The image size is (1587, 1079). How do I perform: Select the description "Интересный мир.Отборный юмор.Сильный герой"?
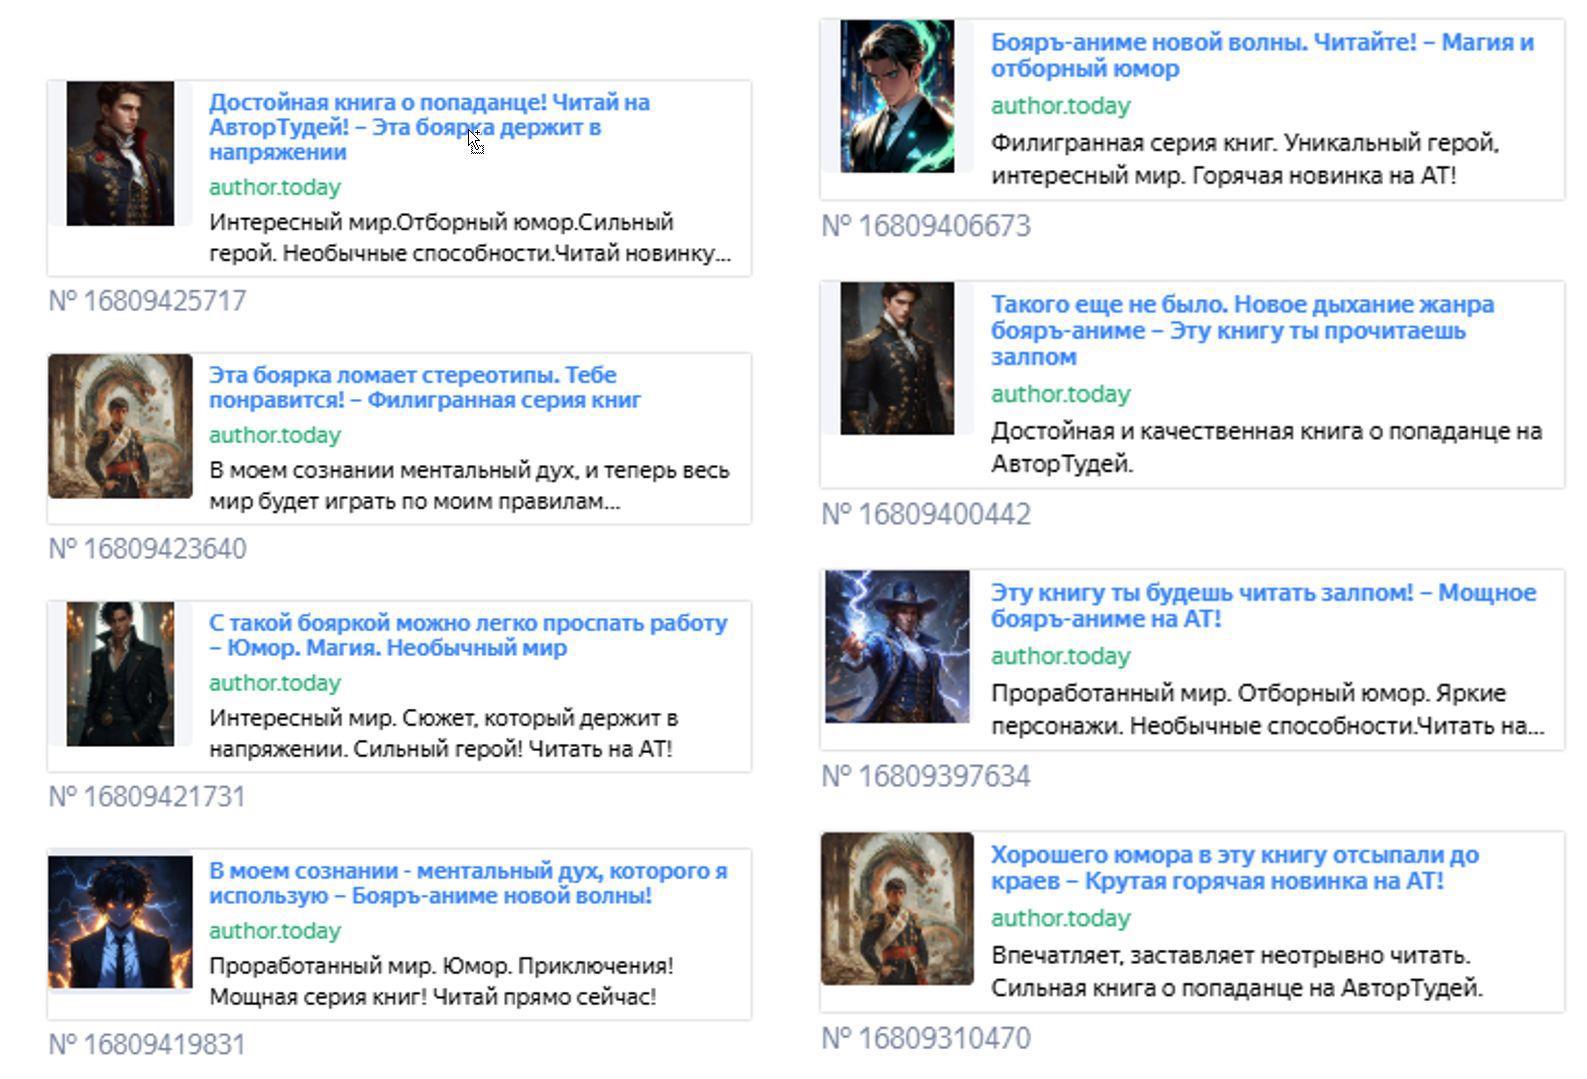(470, 238)
